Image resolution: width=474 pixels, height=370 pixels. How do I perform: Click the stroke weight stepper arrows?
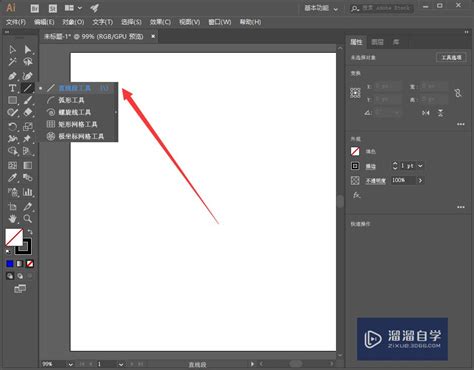(395, 166)
